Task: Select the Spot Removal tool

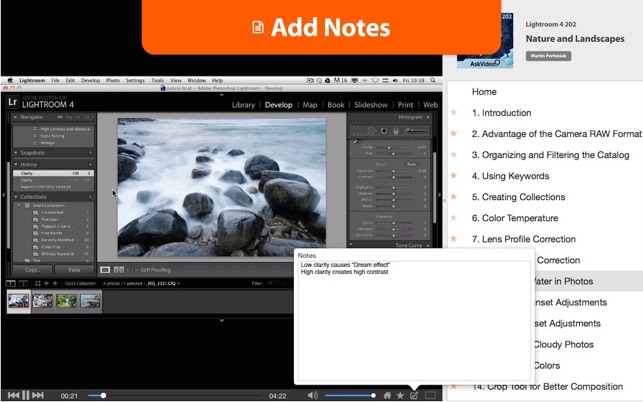Action: pyautogui.click(x=372, y=131)
